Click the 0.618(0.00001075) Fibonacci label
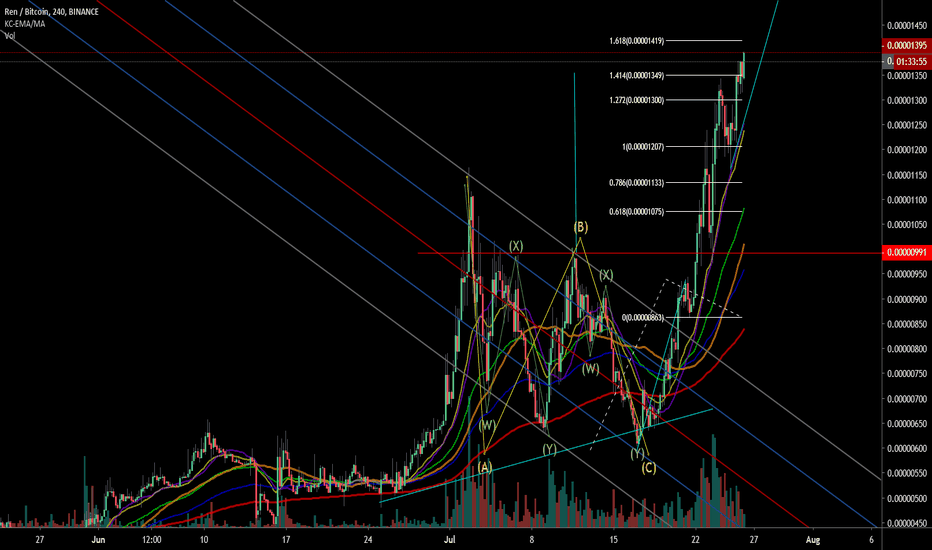Image resolution: width=932 pixels, height=550 pixels. [636, 211]
